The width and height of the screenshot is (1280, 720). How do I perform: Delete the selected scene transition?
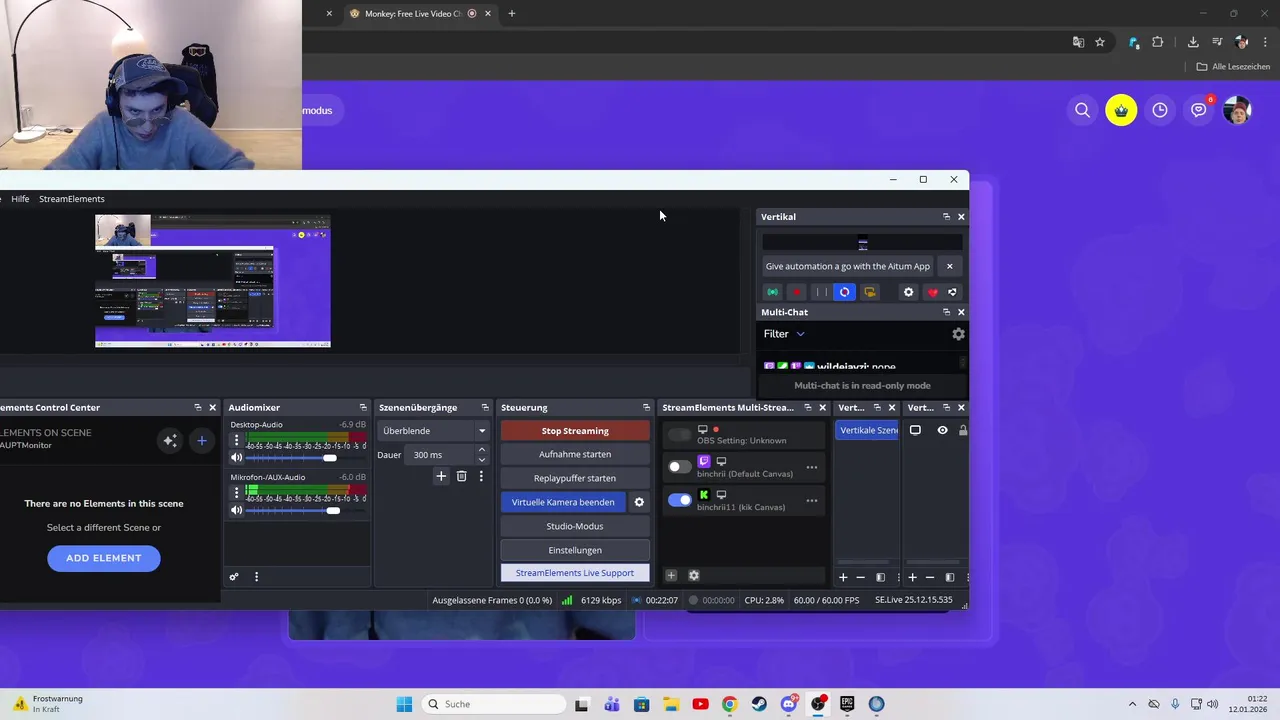pyautogui.click(x=461, y=477)
